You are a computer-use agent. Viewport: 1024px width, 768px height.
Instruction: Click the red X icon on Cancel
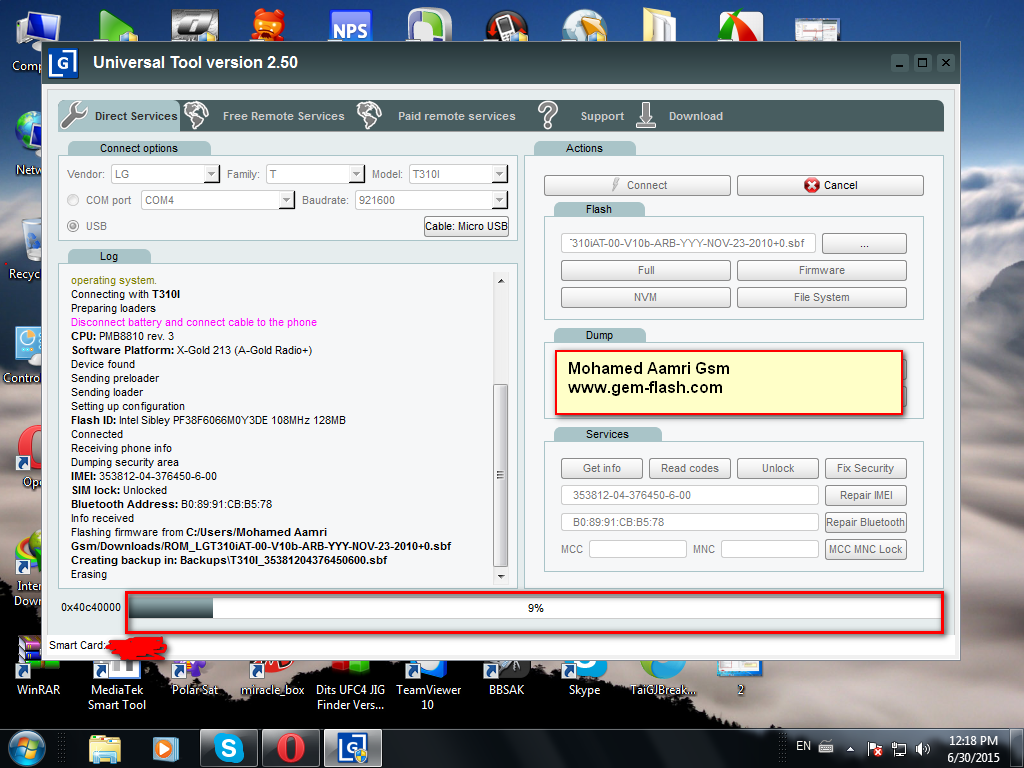tap(812, 185)
